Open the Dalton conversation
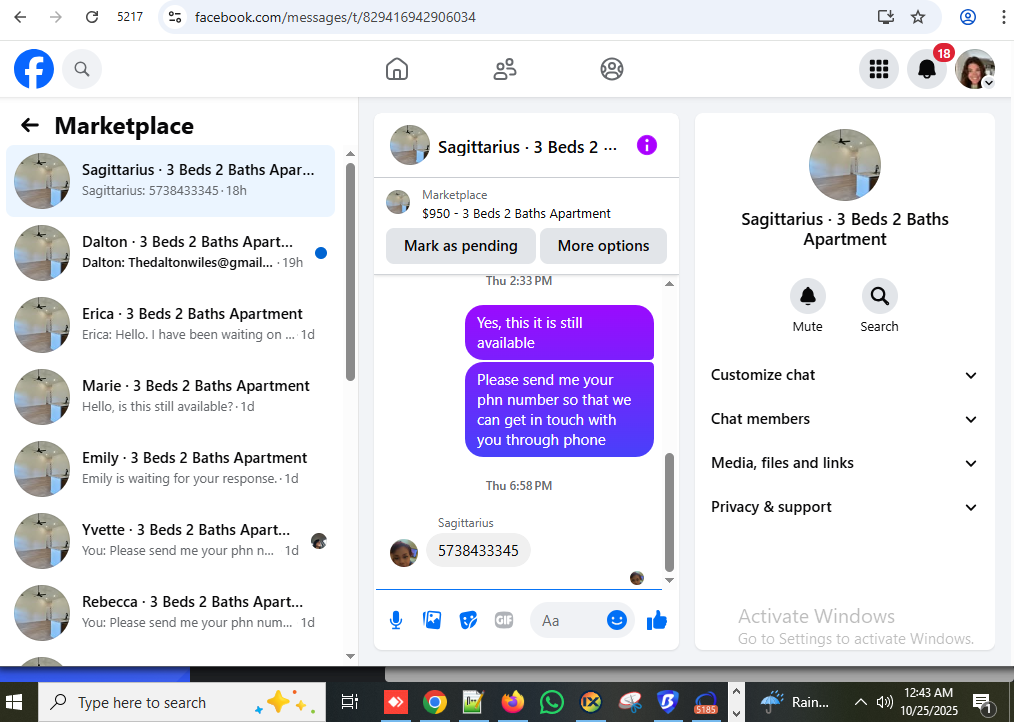Viewport: 1014px width, 722px height. point(171,252)
